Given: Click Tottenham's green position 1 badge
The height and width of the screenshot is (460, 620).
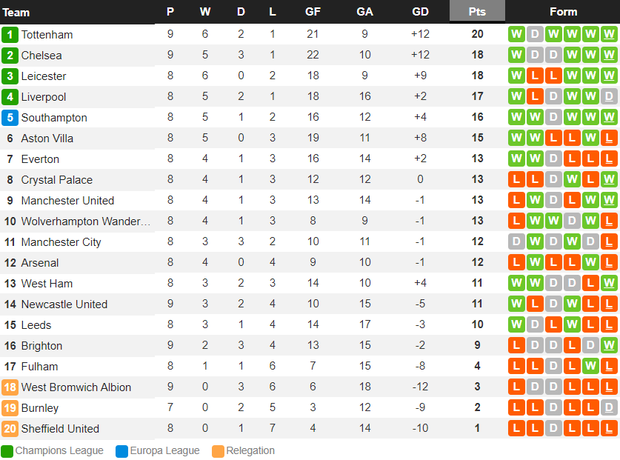Looking at the screenshot, I should pos(10,34).
